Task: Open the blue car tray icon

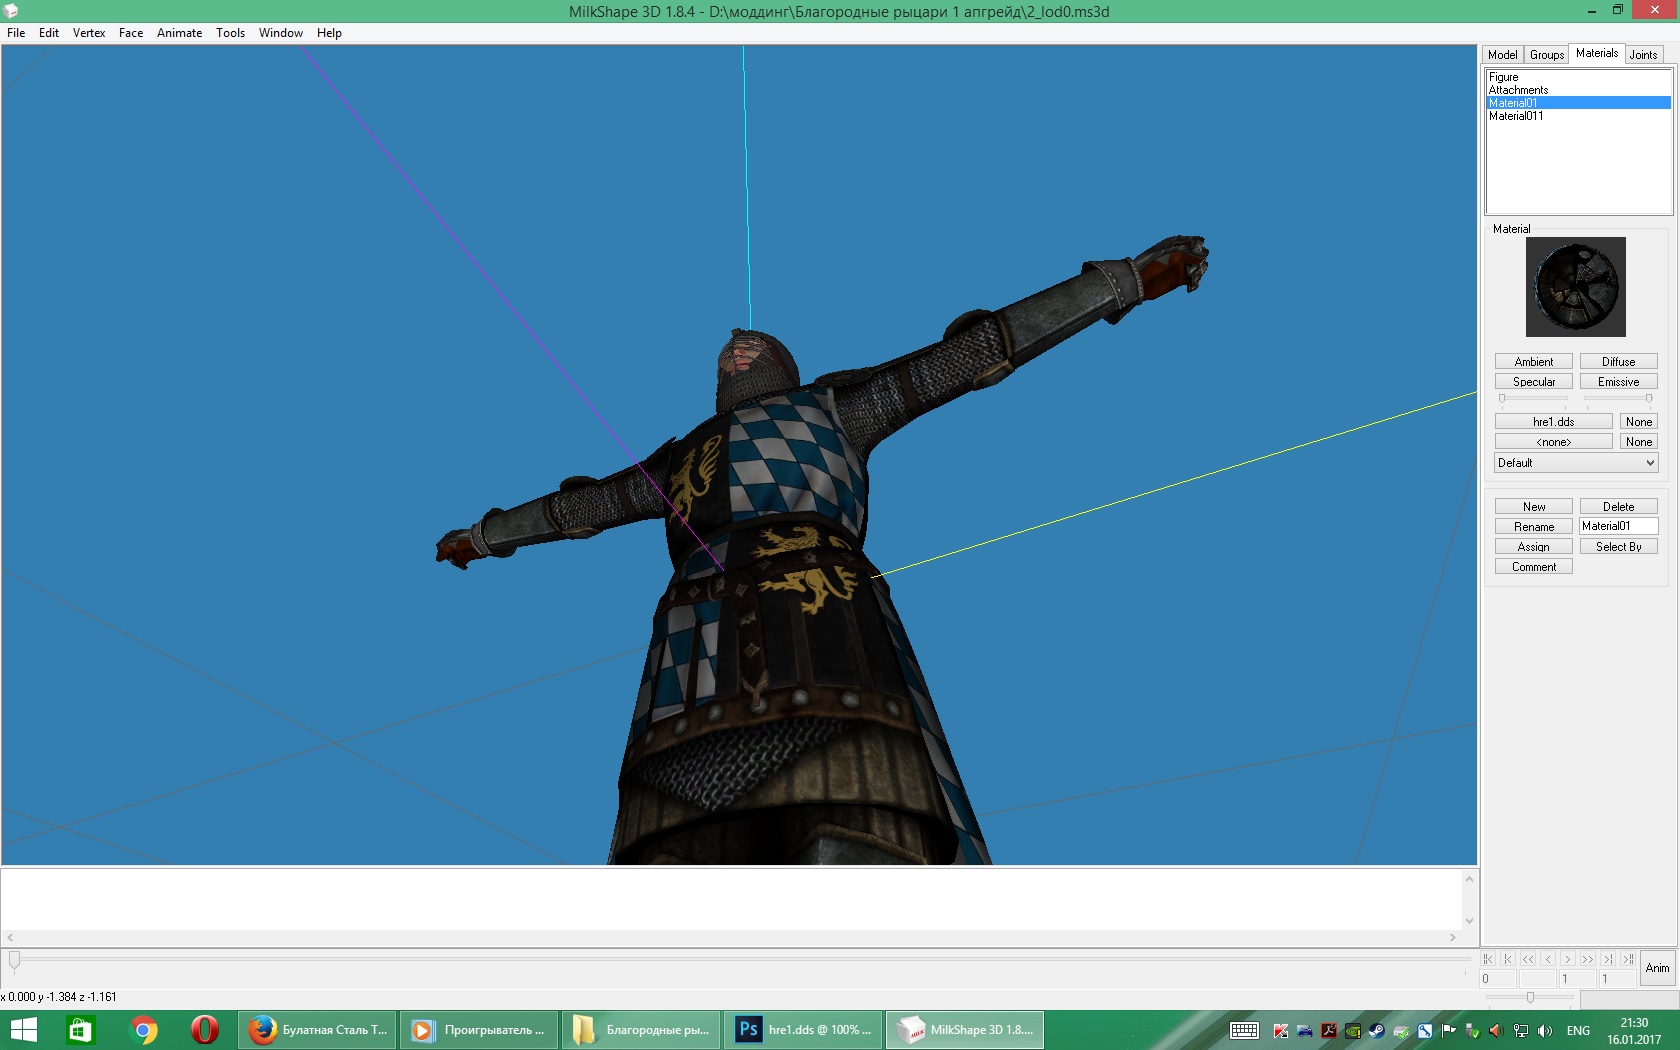Action: point(1305,1031)
